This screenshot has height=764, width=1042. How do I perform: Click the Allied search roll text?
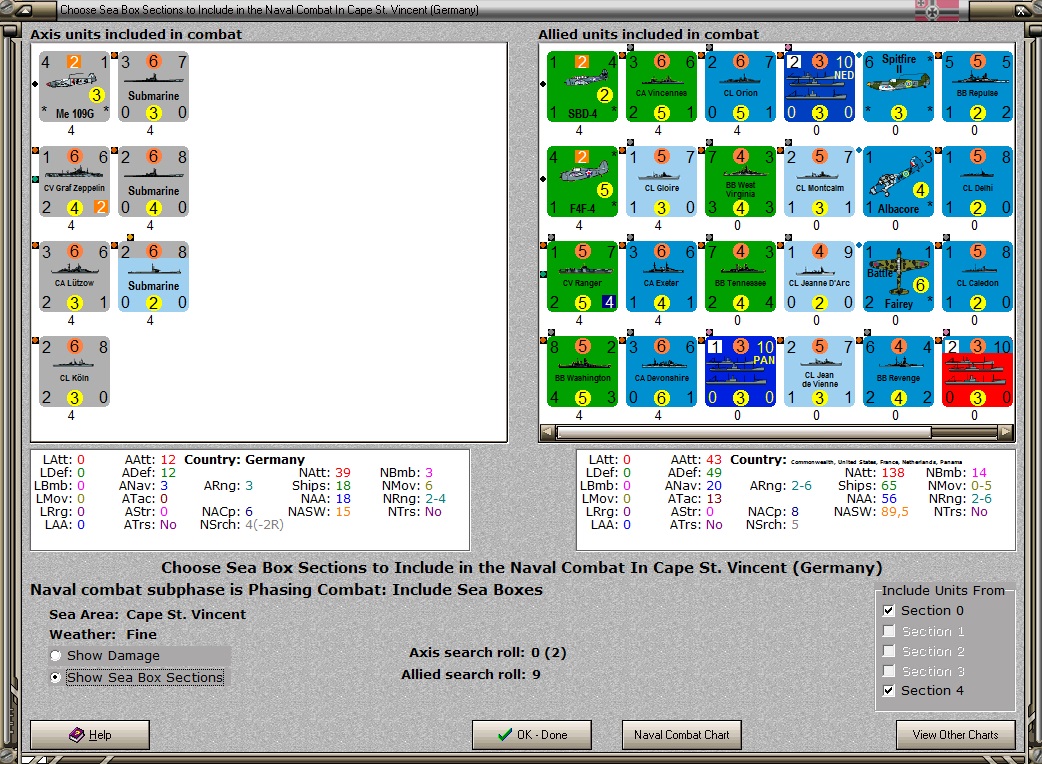point(470,674)
